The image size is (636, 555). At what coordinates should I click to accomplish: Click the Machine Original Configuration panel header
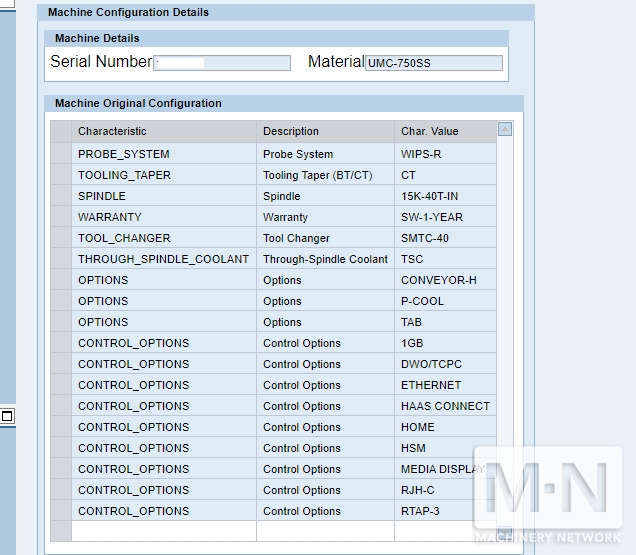(x=284, y=103)
